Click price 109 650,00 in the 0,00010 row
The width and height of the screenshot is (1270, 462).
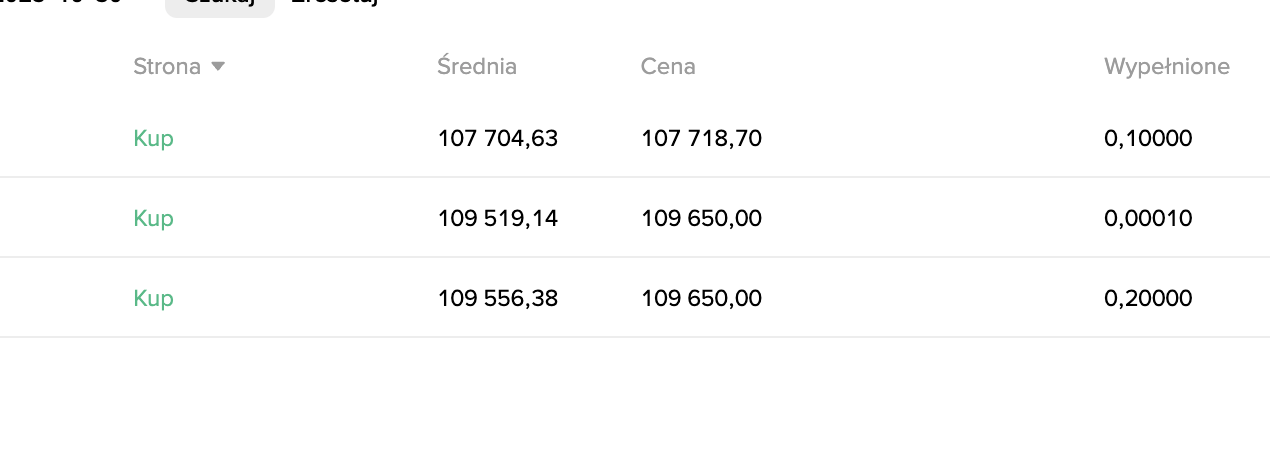[x=701, y=218]
